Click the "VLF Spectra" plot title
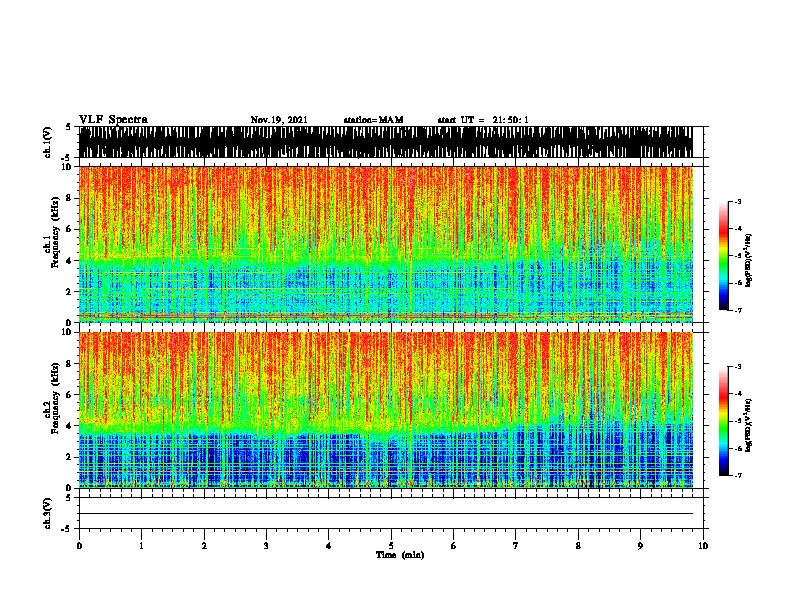This screenshot has height=612, width=792. (113, 120)
